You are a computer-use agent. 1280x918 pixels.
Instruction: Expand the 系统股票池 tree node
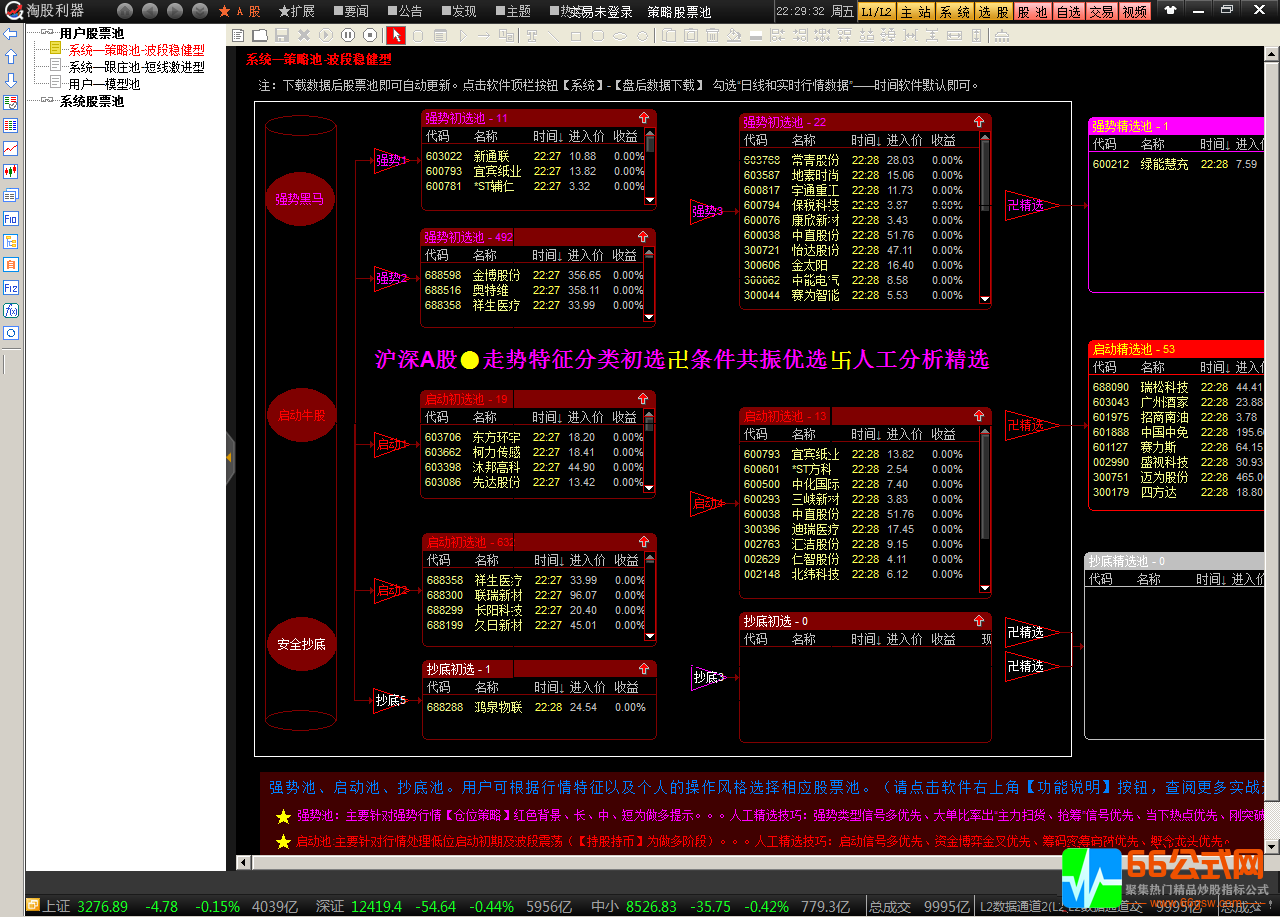click(45, 101)
